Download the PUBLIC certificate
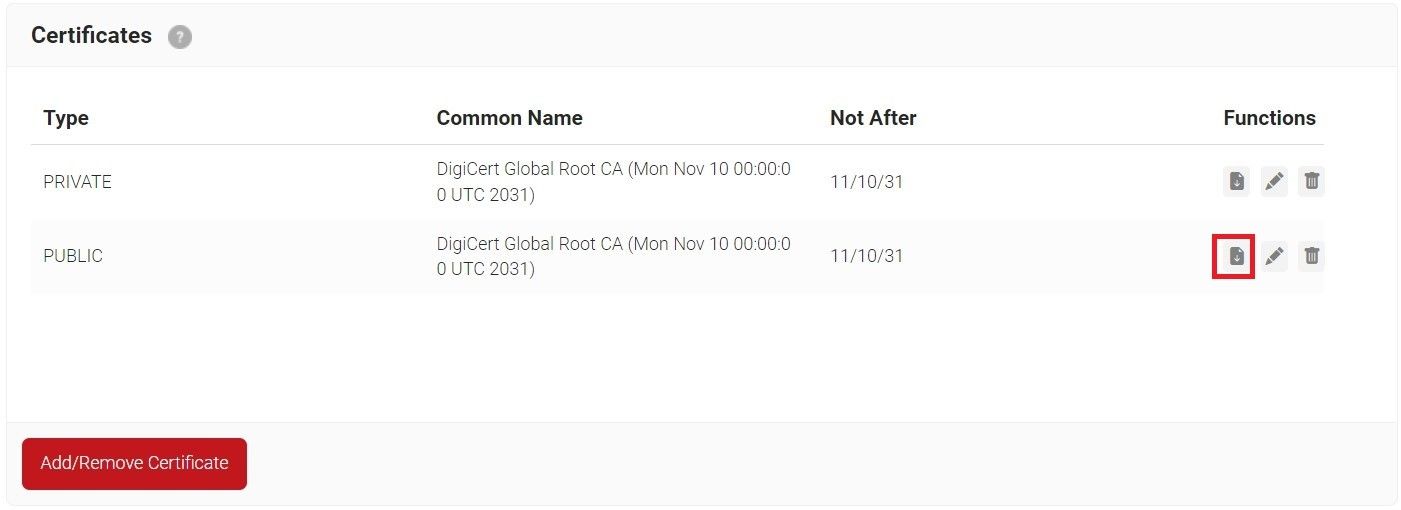This screenshot has height=510, width=1401. click(1236, 257)
